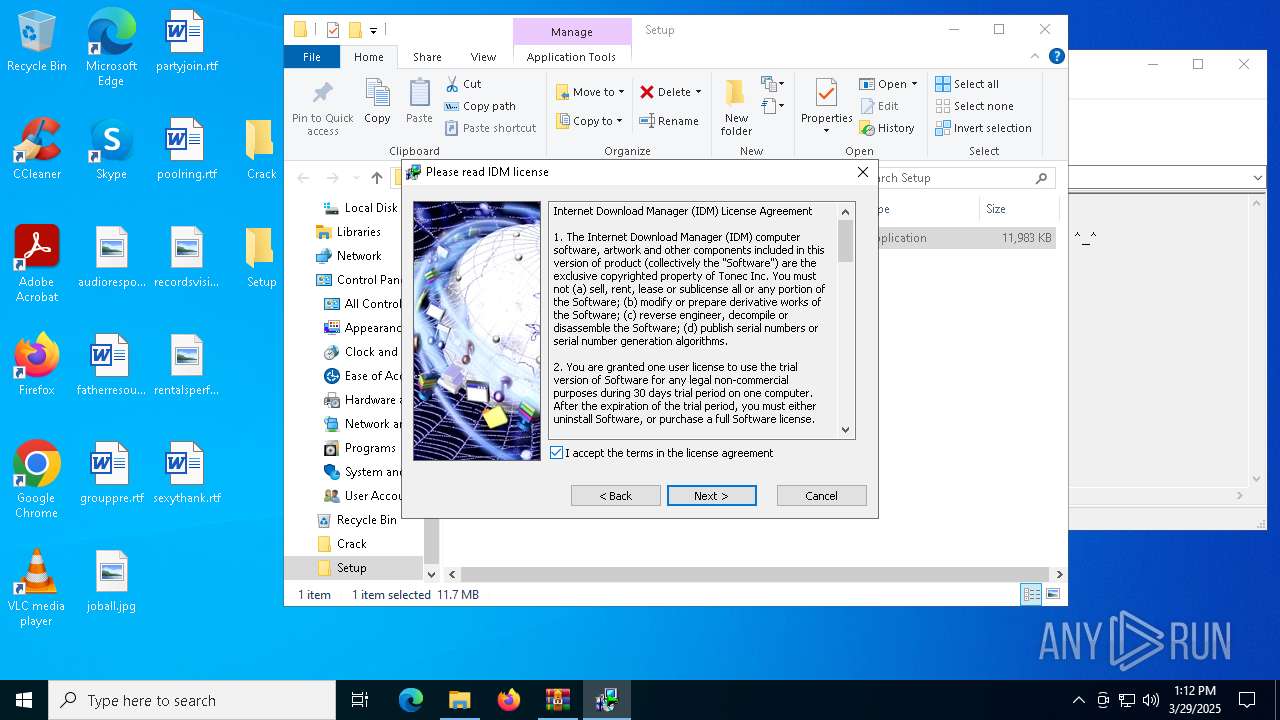The image size is (1280, 720).
Task: Select CCleaner desktop shortcut
Action: (x=37, y=149)
